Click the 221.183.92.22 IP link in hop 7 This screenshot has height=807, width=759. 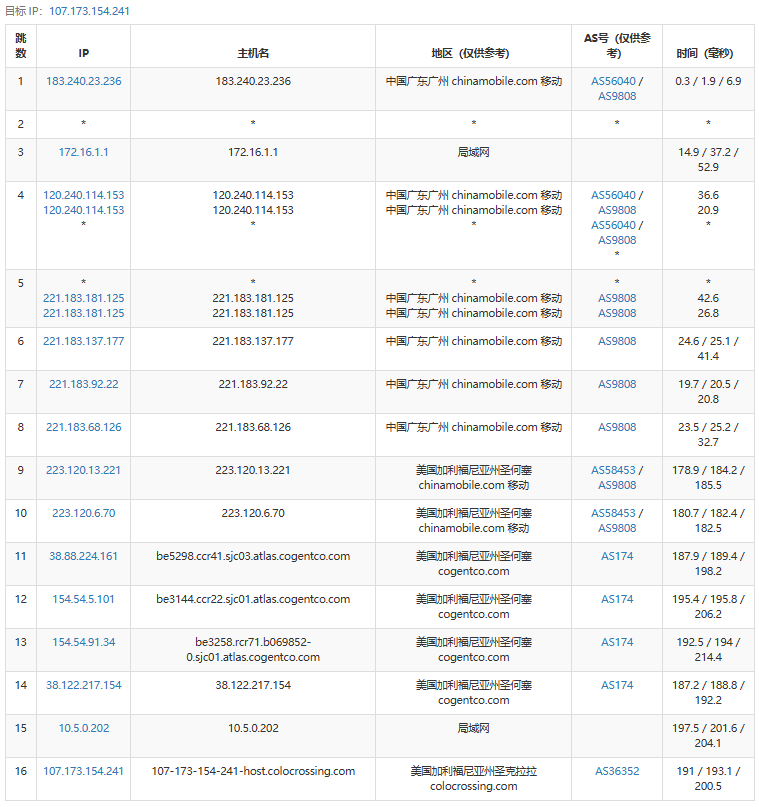click(84, 384)
